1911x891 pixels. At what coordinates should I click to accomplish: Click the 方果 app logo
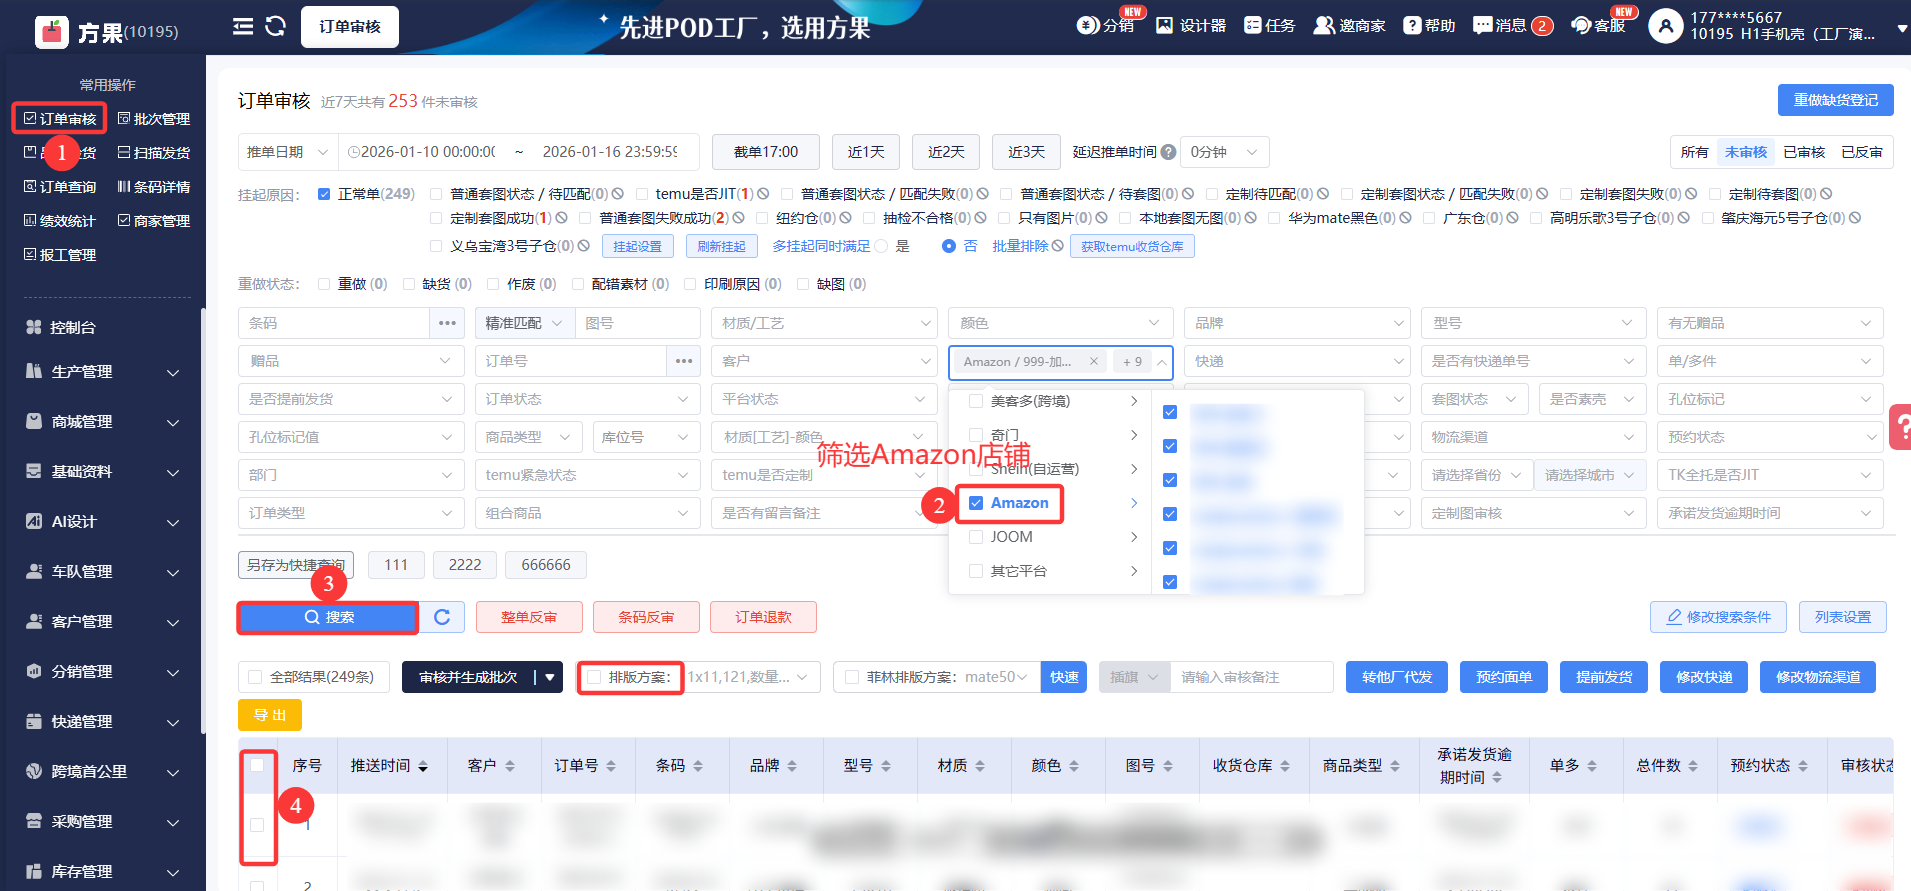[52, 32]
